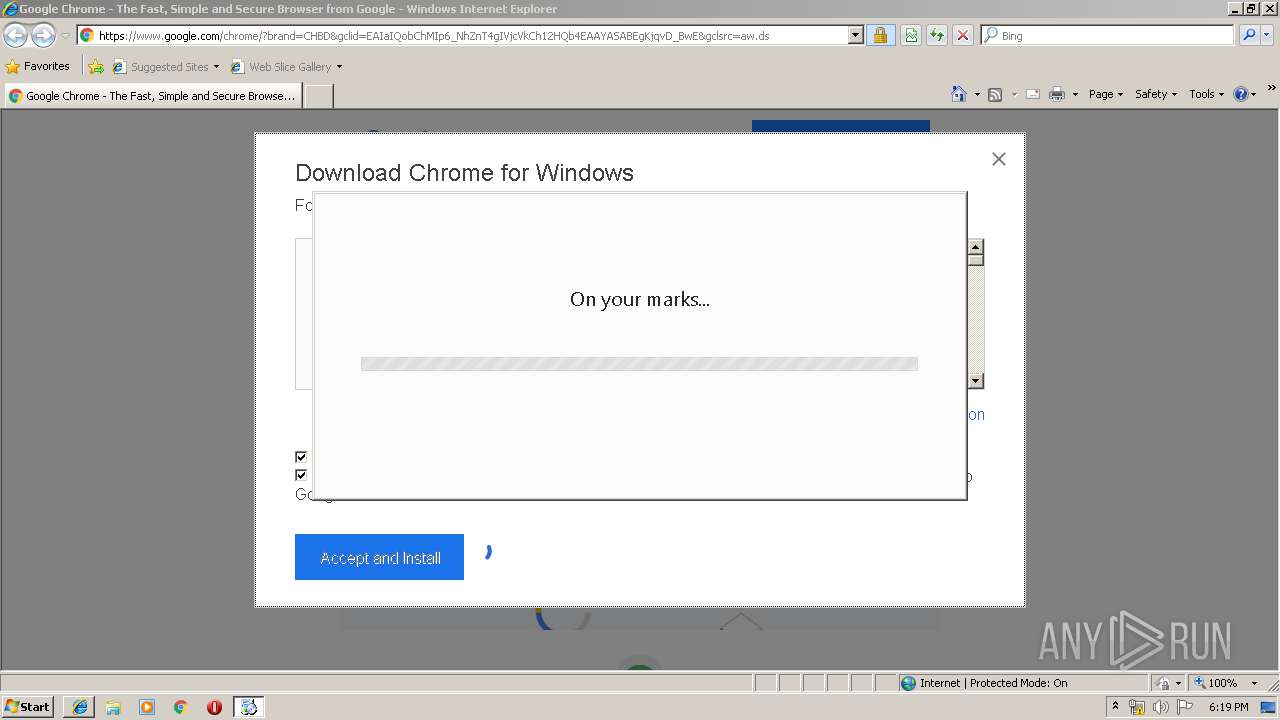
Task: Click Internet Explorer taskbar icon
Action: pyautogui.click(x=79, y=707)
